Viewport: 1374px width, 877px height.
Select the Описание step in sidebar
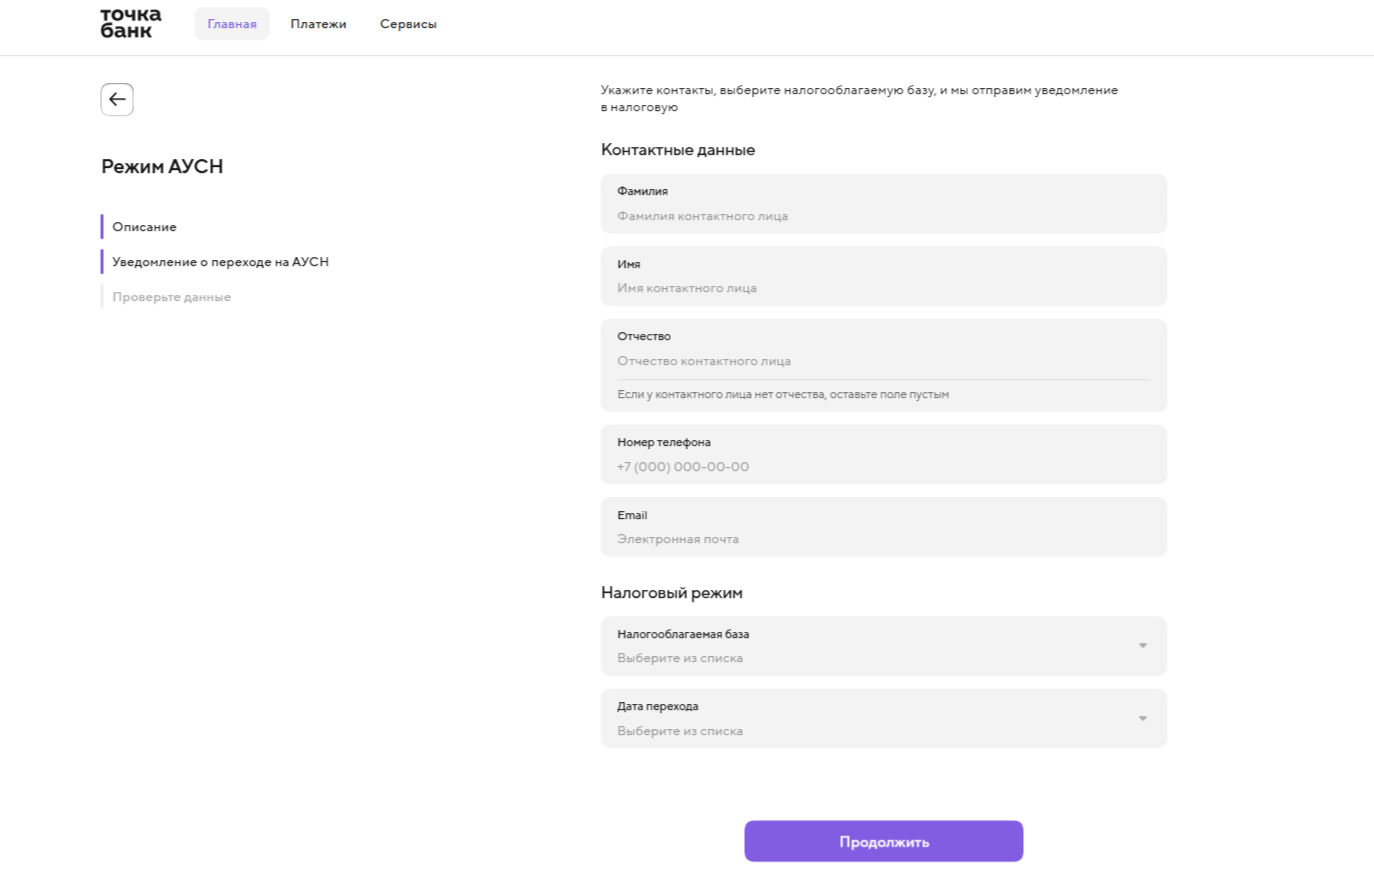coord(144,227)
